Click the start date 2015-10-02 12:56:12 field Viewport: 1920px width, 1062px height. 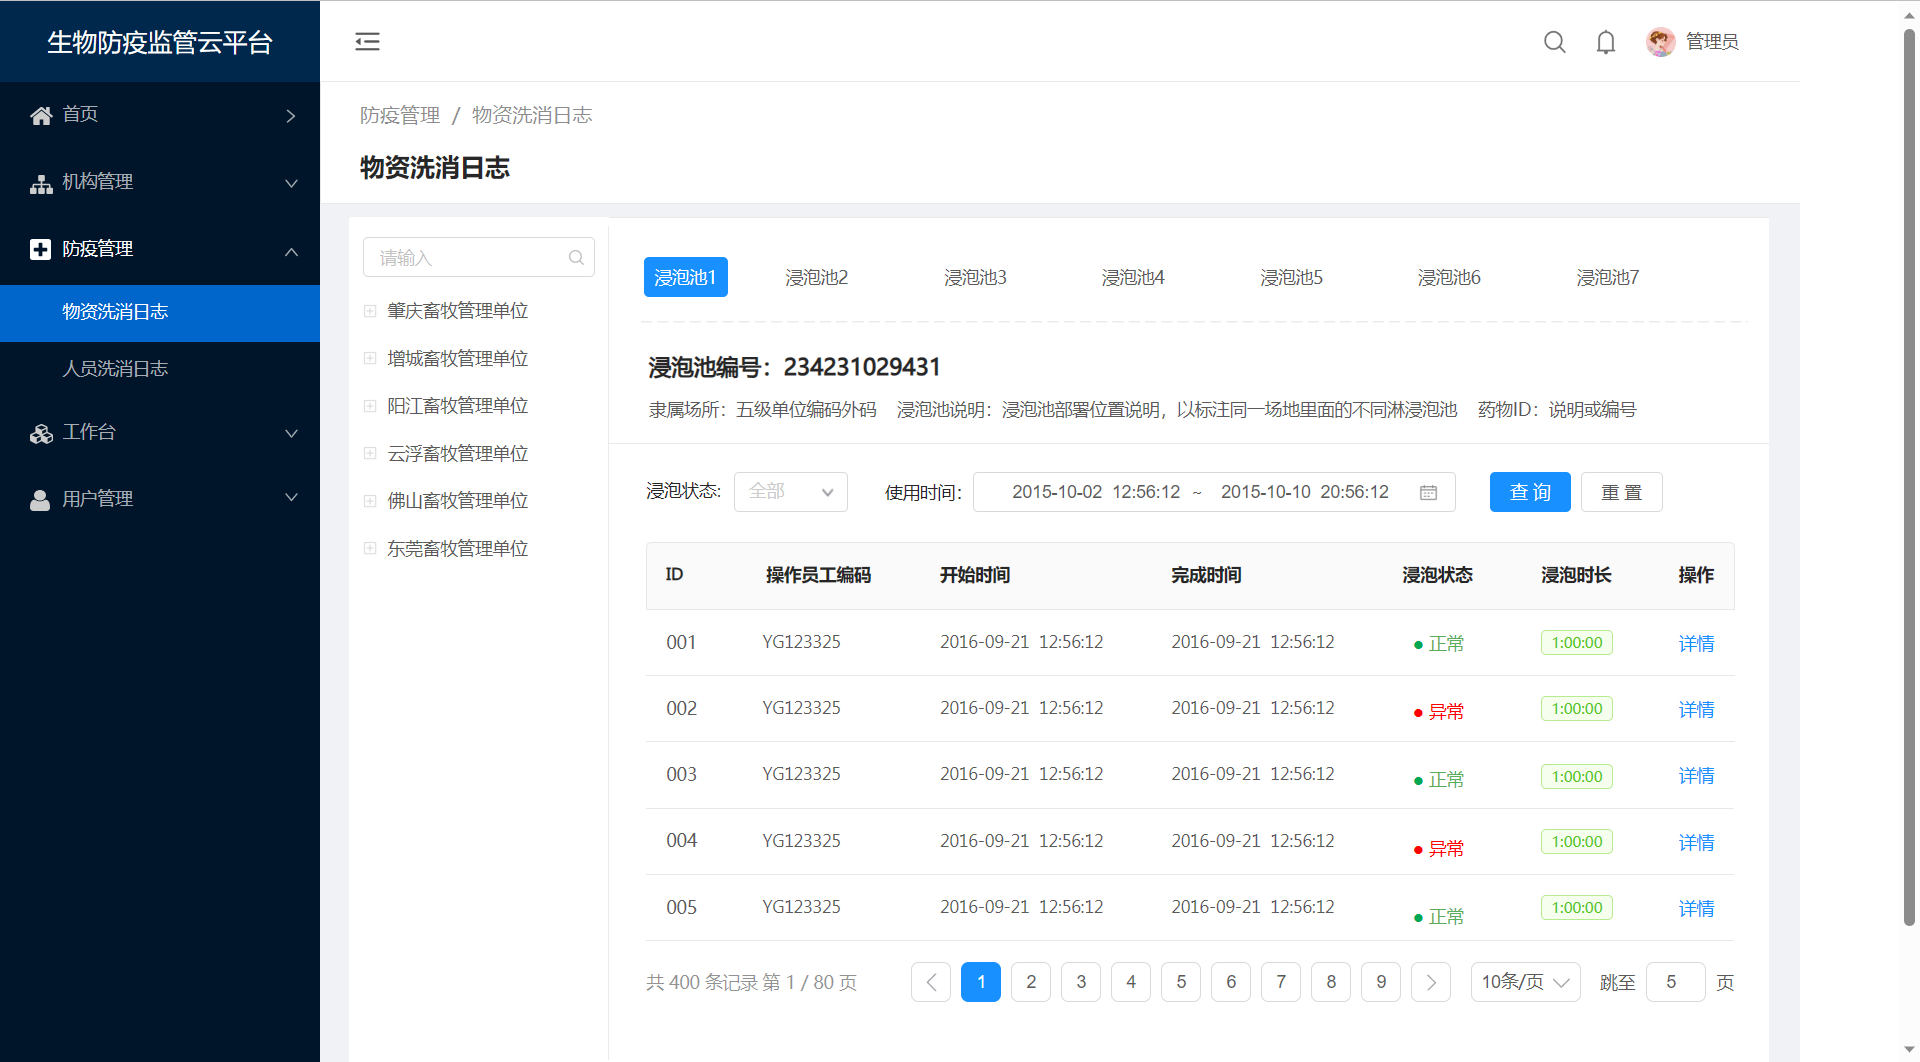click(x=1096, y=492)
